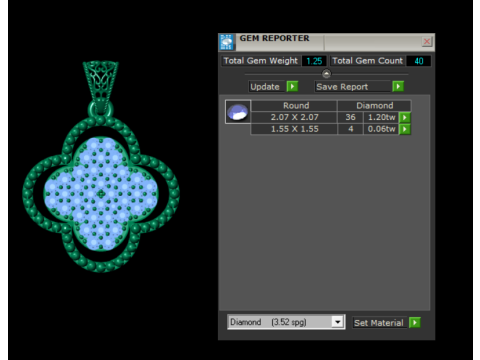Open the Diamond (3.52 spg) material dropdown
This screenshot has height=360, width=480.
click(x=338, y=322)
